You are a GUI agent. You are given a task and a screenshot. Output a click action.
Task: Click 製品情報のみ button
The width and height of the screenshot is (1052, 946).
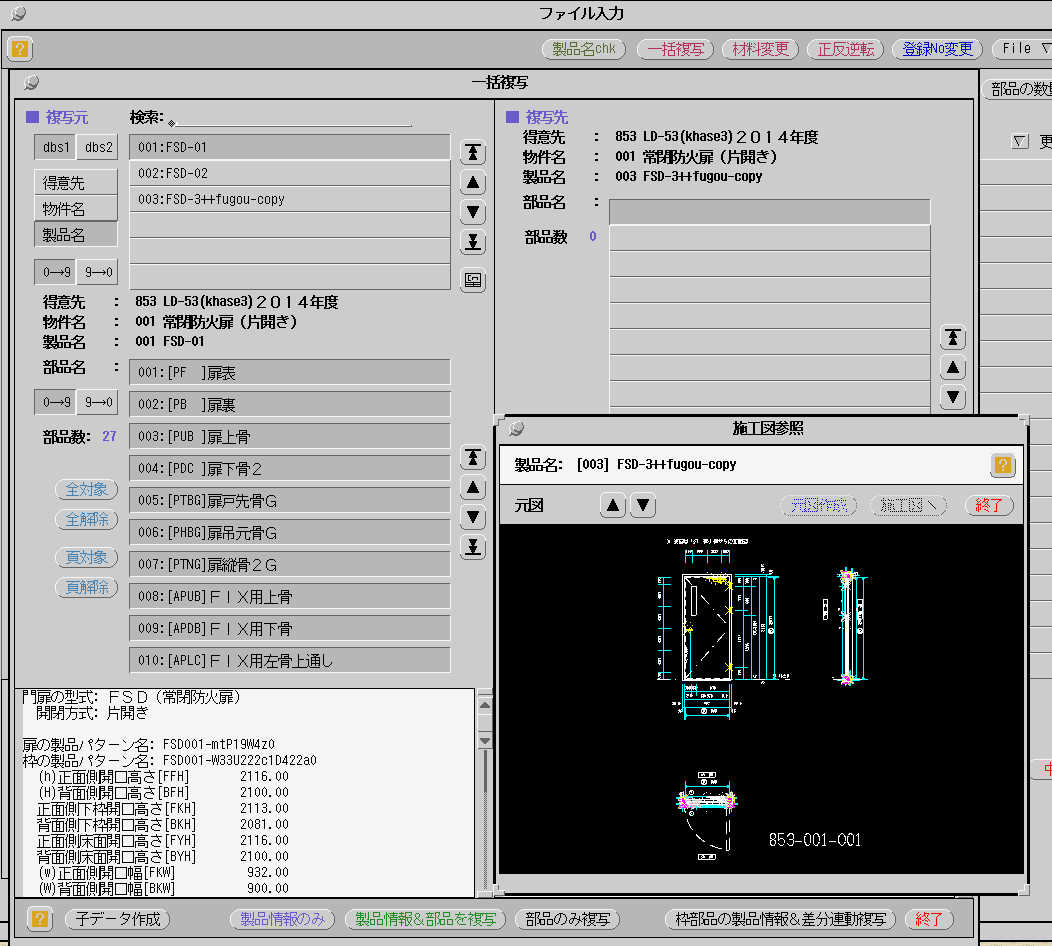coord(282,918)
